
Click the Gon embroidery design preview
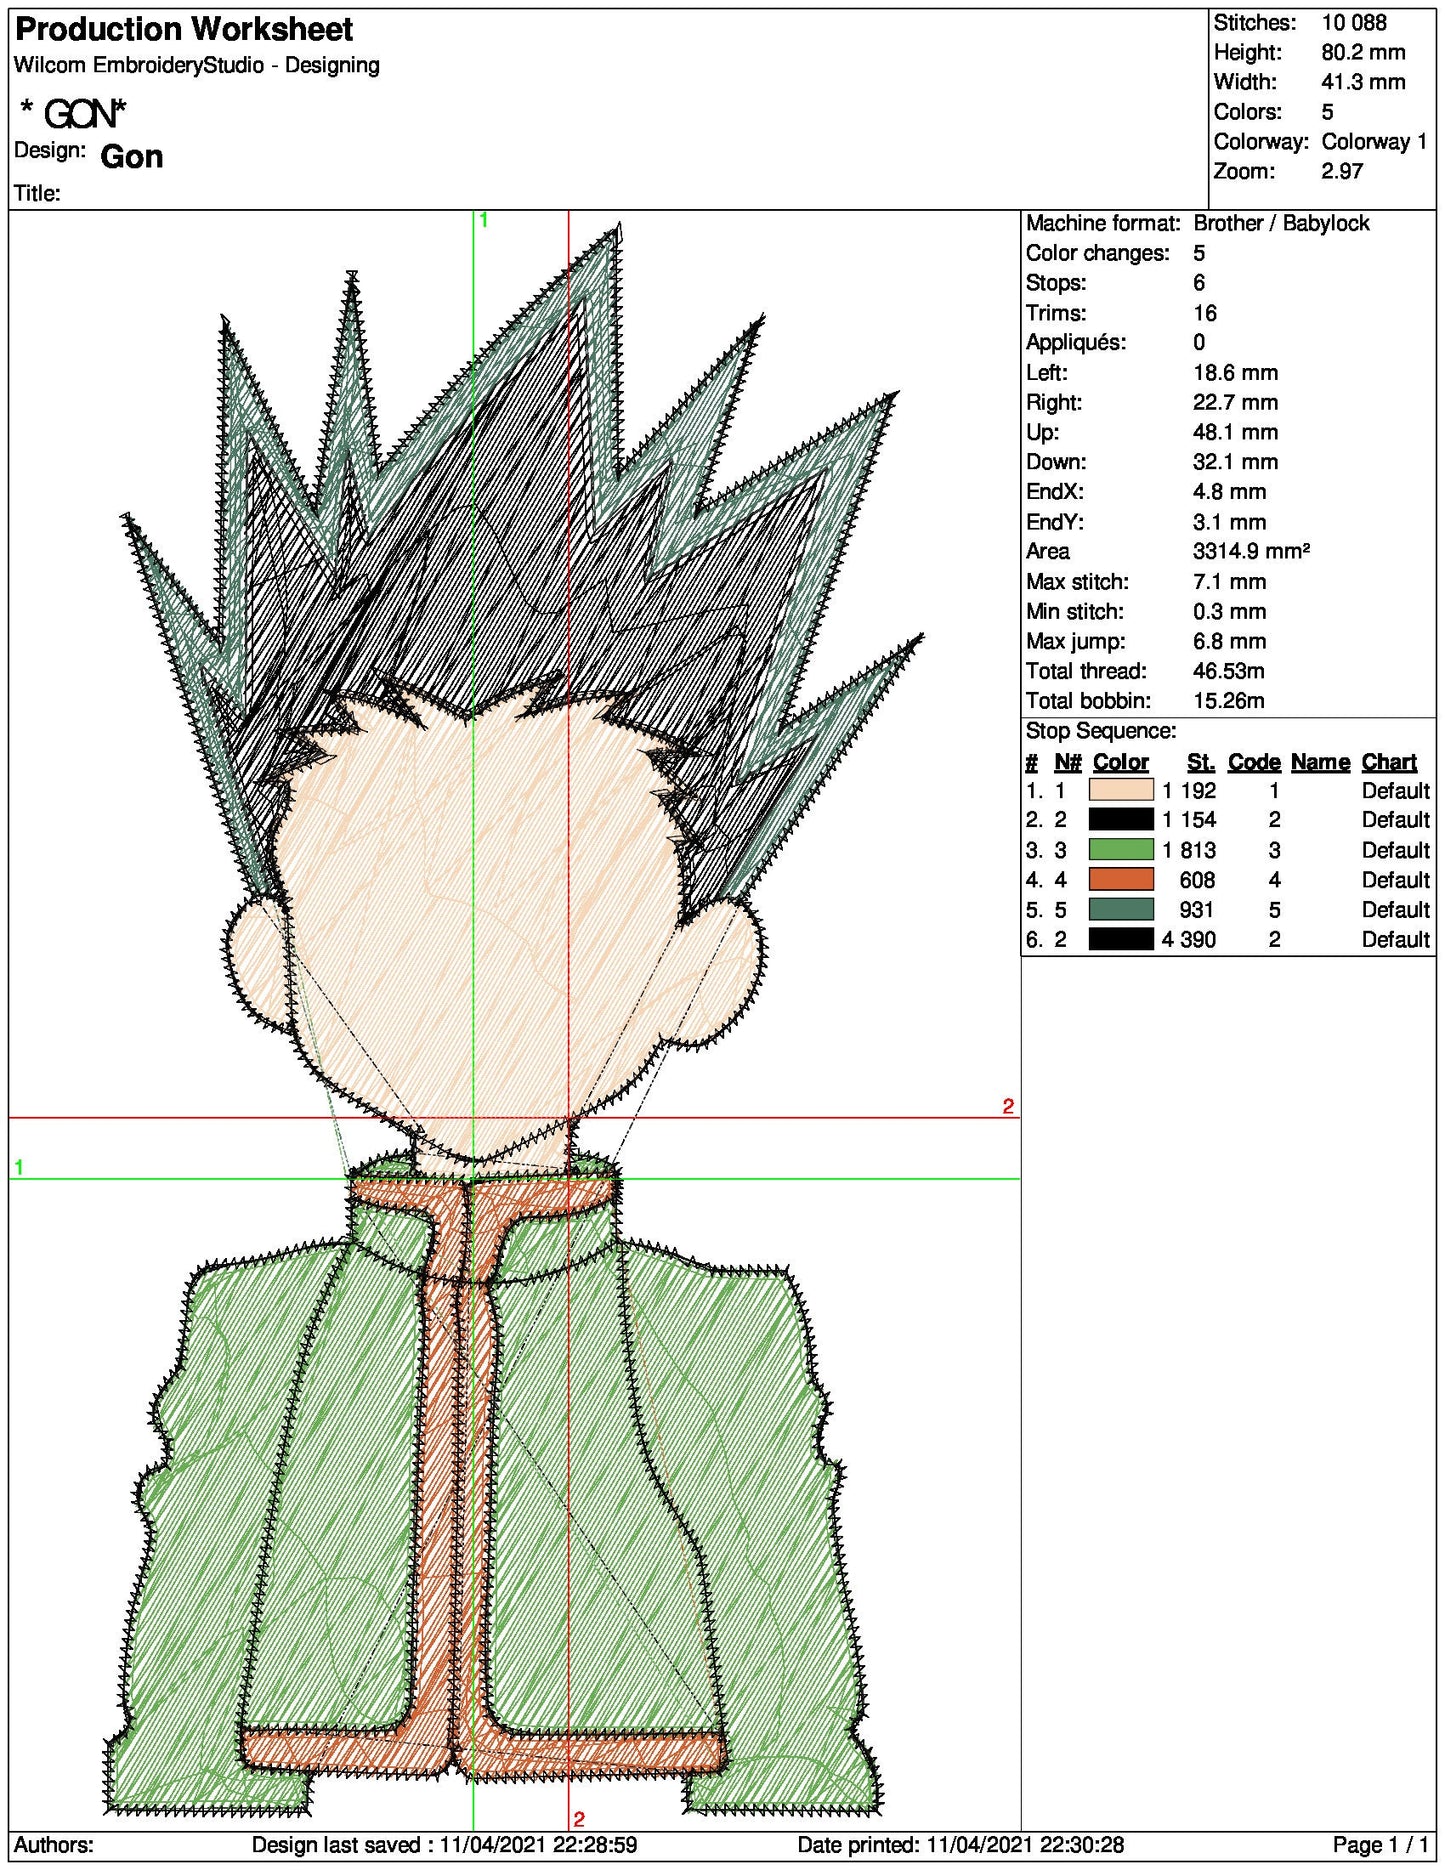point(514,1020)
